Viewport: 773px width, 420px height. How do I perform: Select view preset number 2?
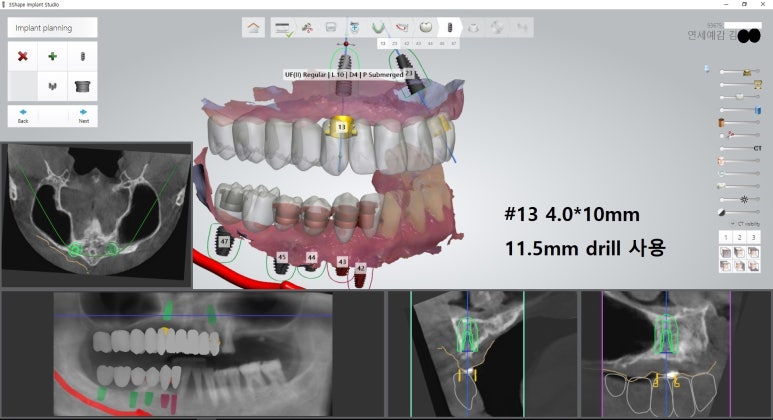pyautogui.click(x=739, y=237)
